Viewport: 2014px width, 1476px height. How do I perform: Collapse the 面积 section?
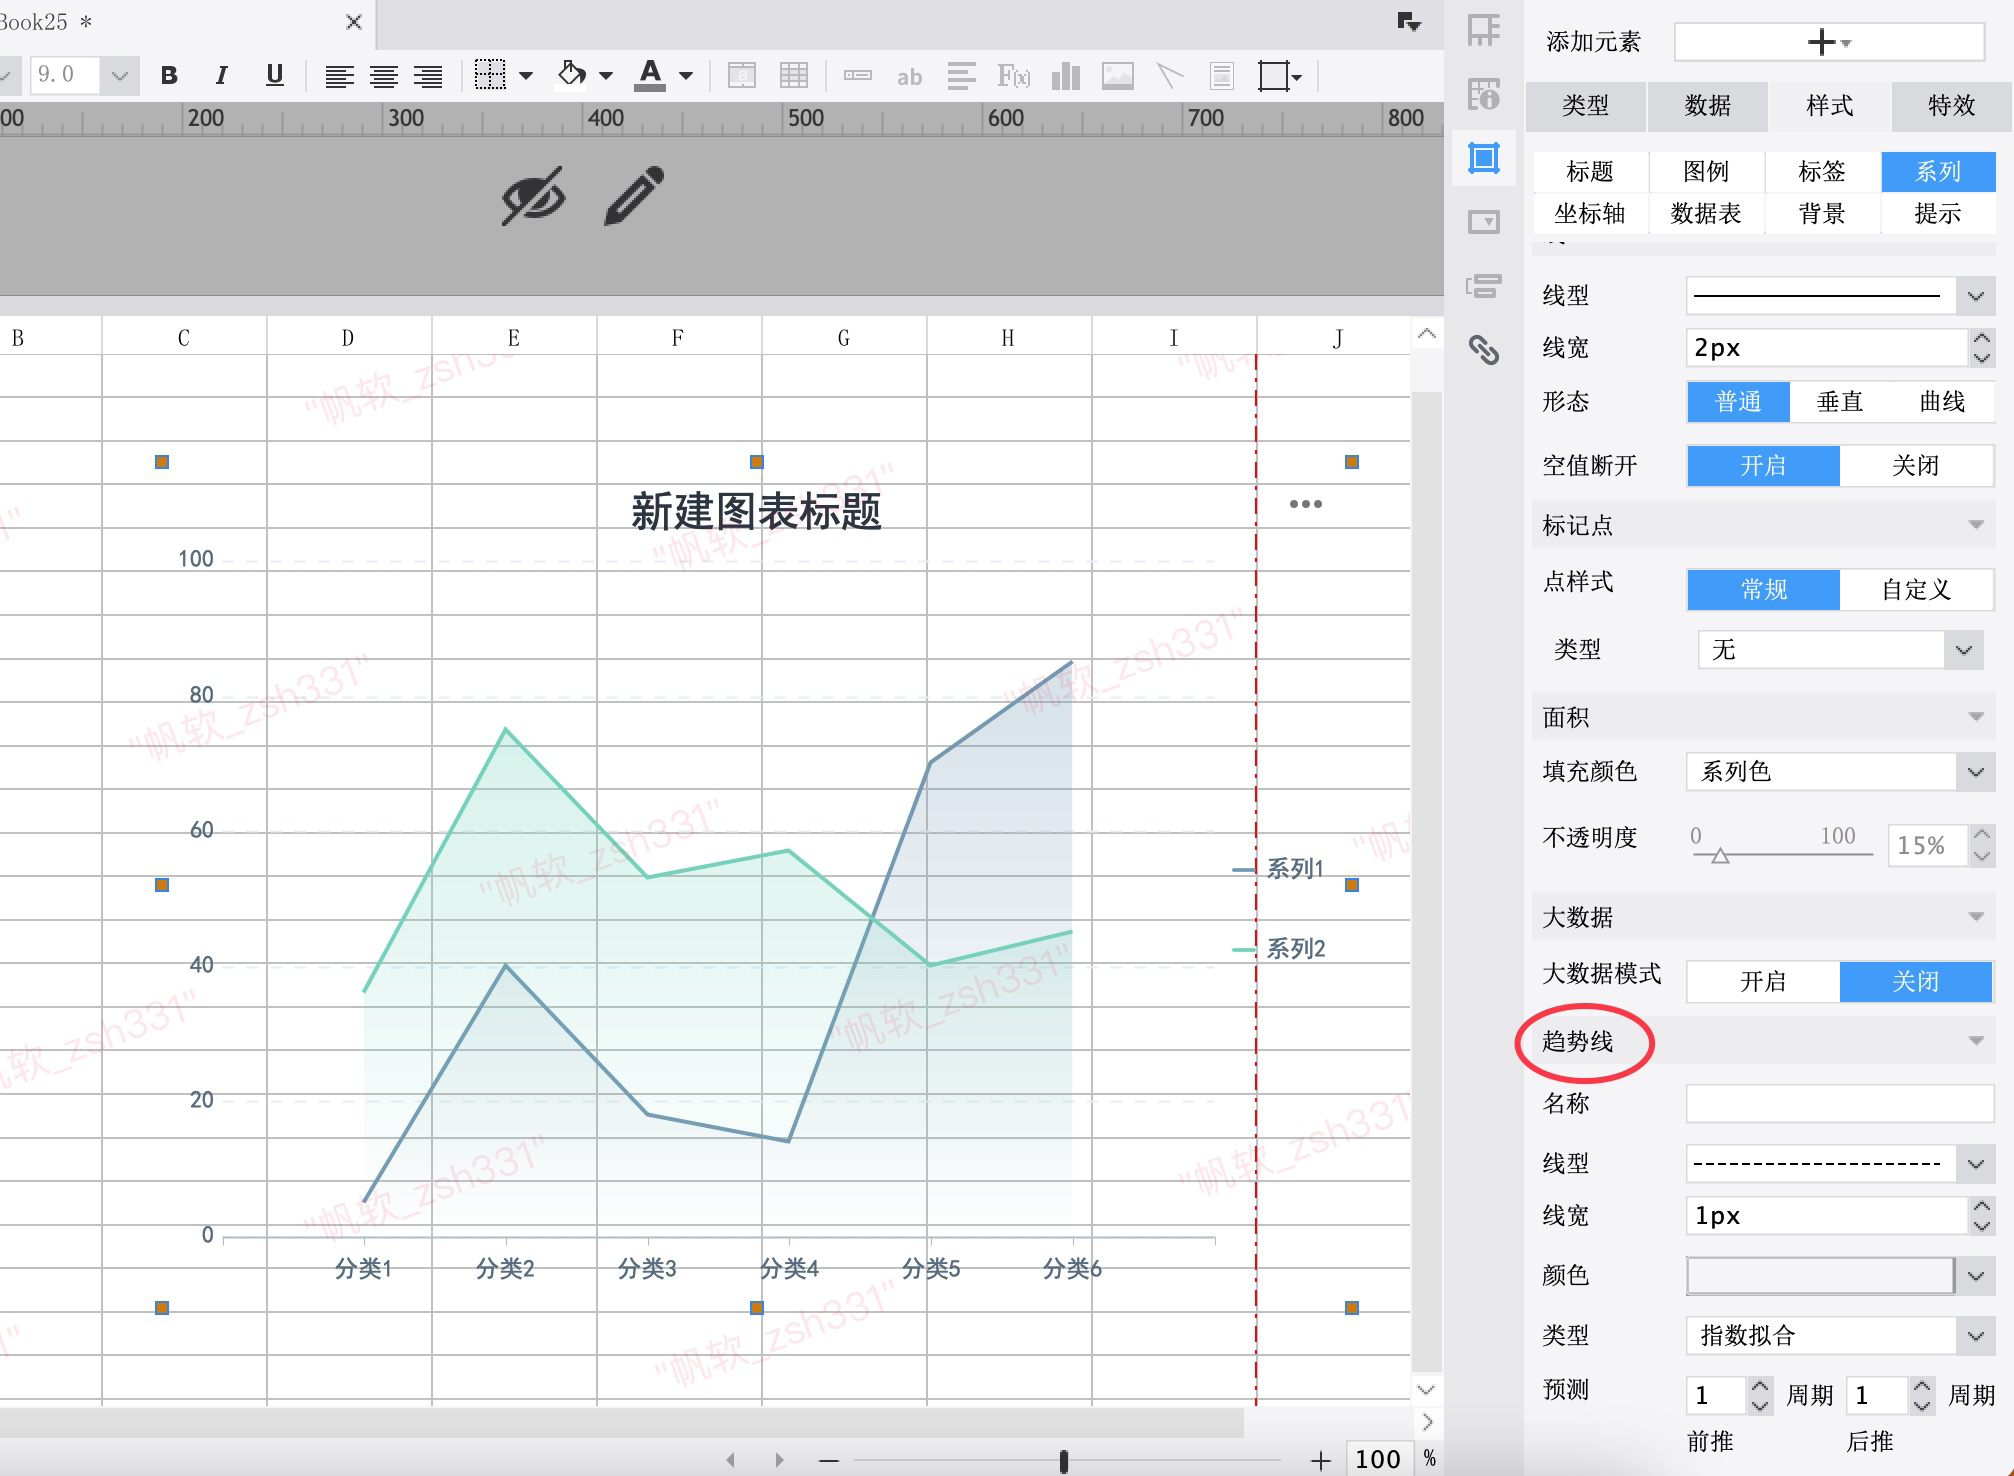[x=1976, y=718]
